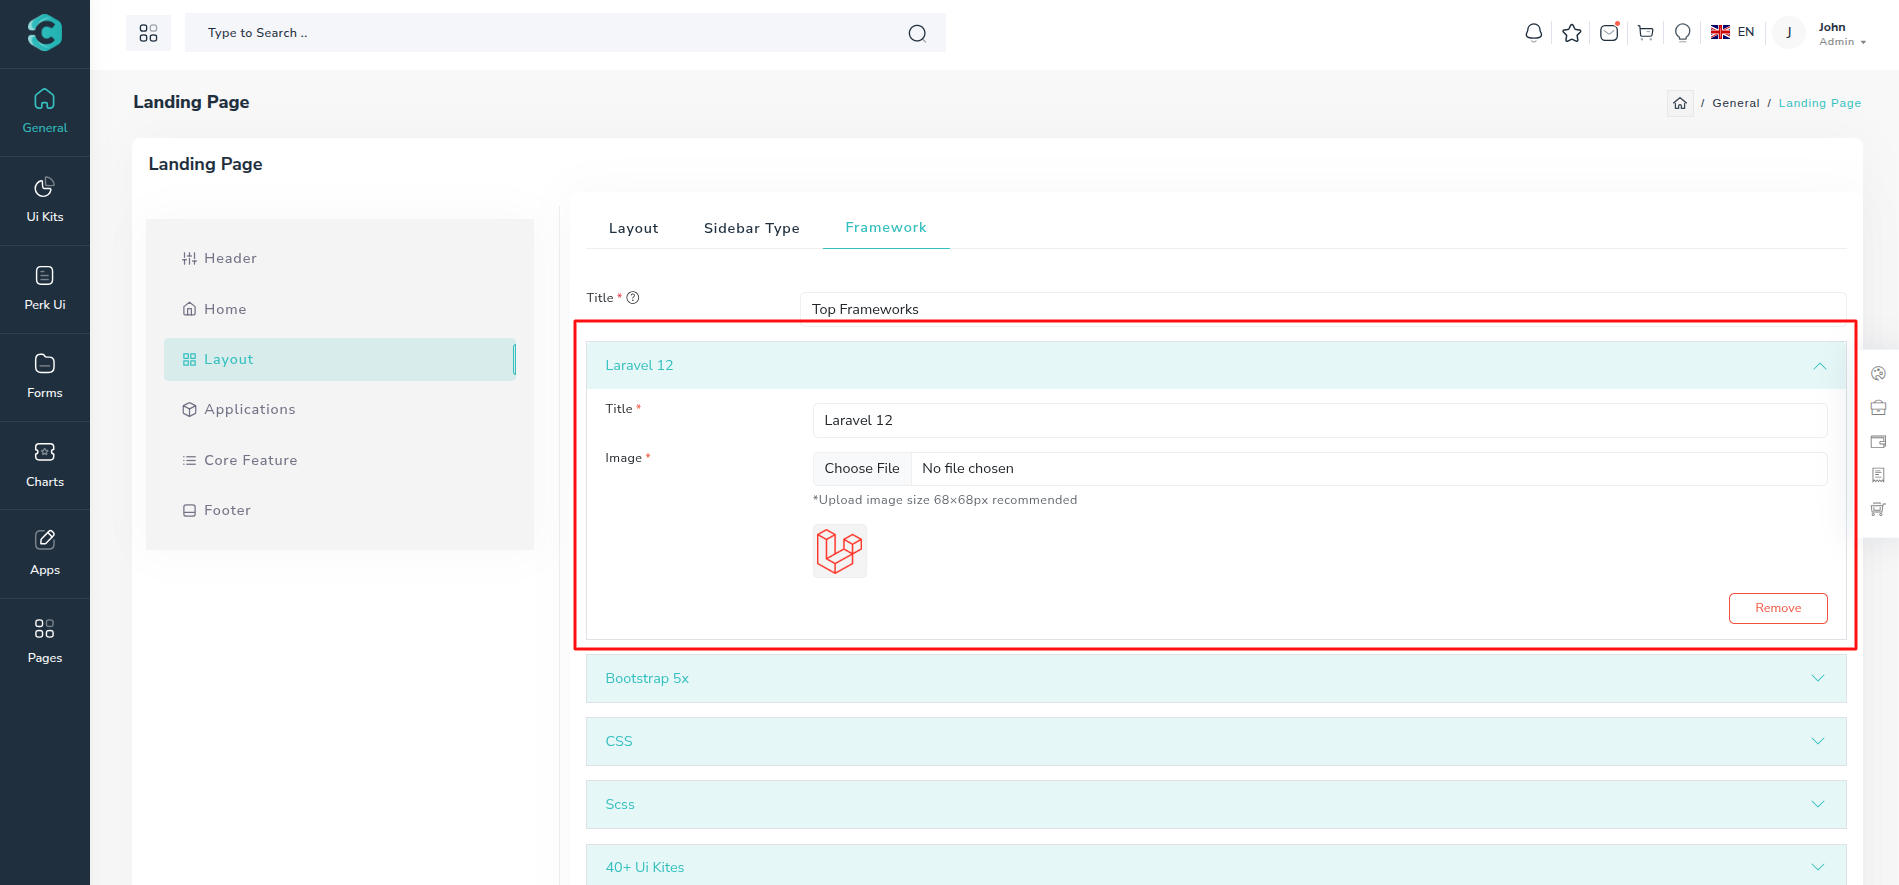This screenshot has height=885, width=1899.
Task: Click the search magnifier icon
Action: pos(916,33)
